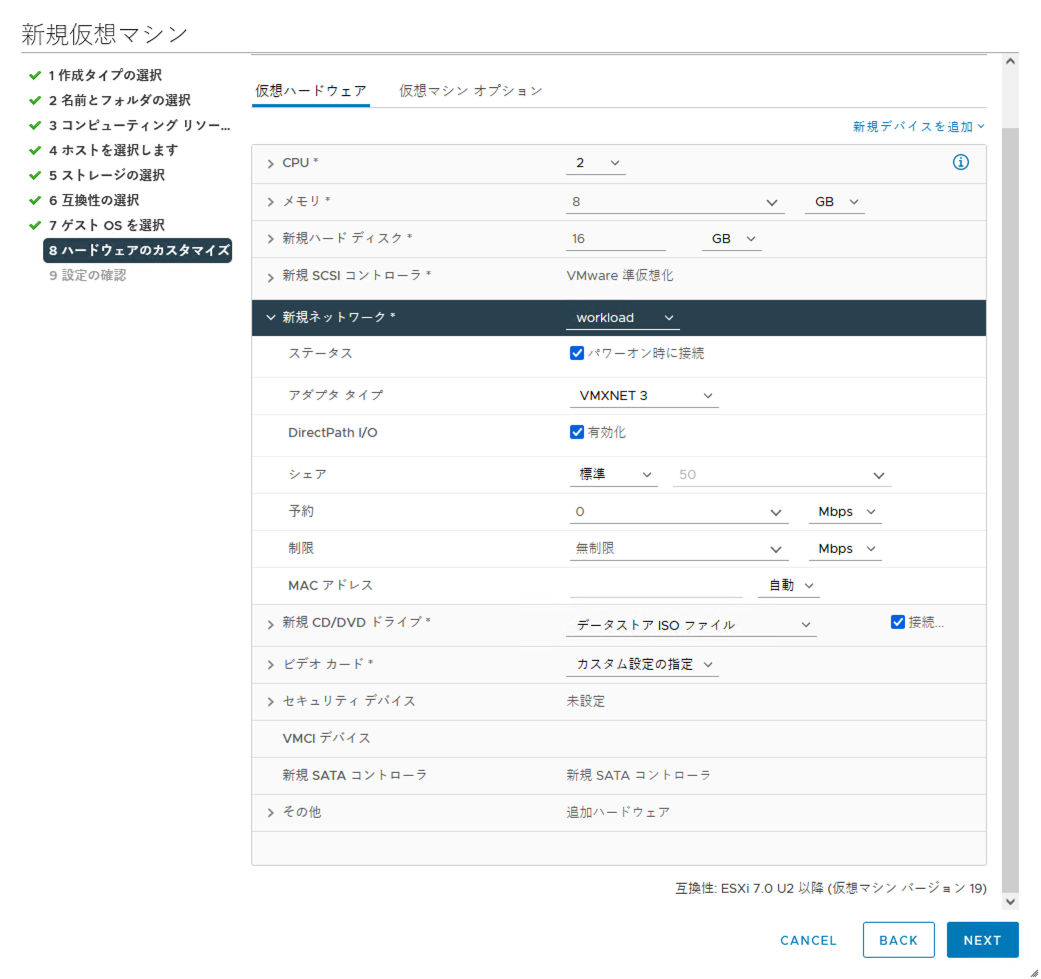Screen dimensions: 1041x979
Task: Go to step 7 ゲスト OS を選択
Action: 107,226
